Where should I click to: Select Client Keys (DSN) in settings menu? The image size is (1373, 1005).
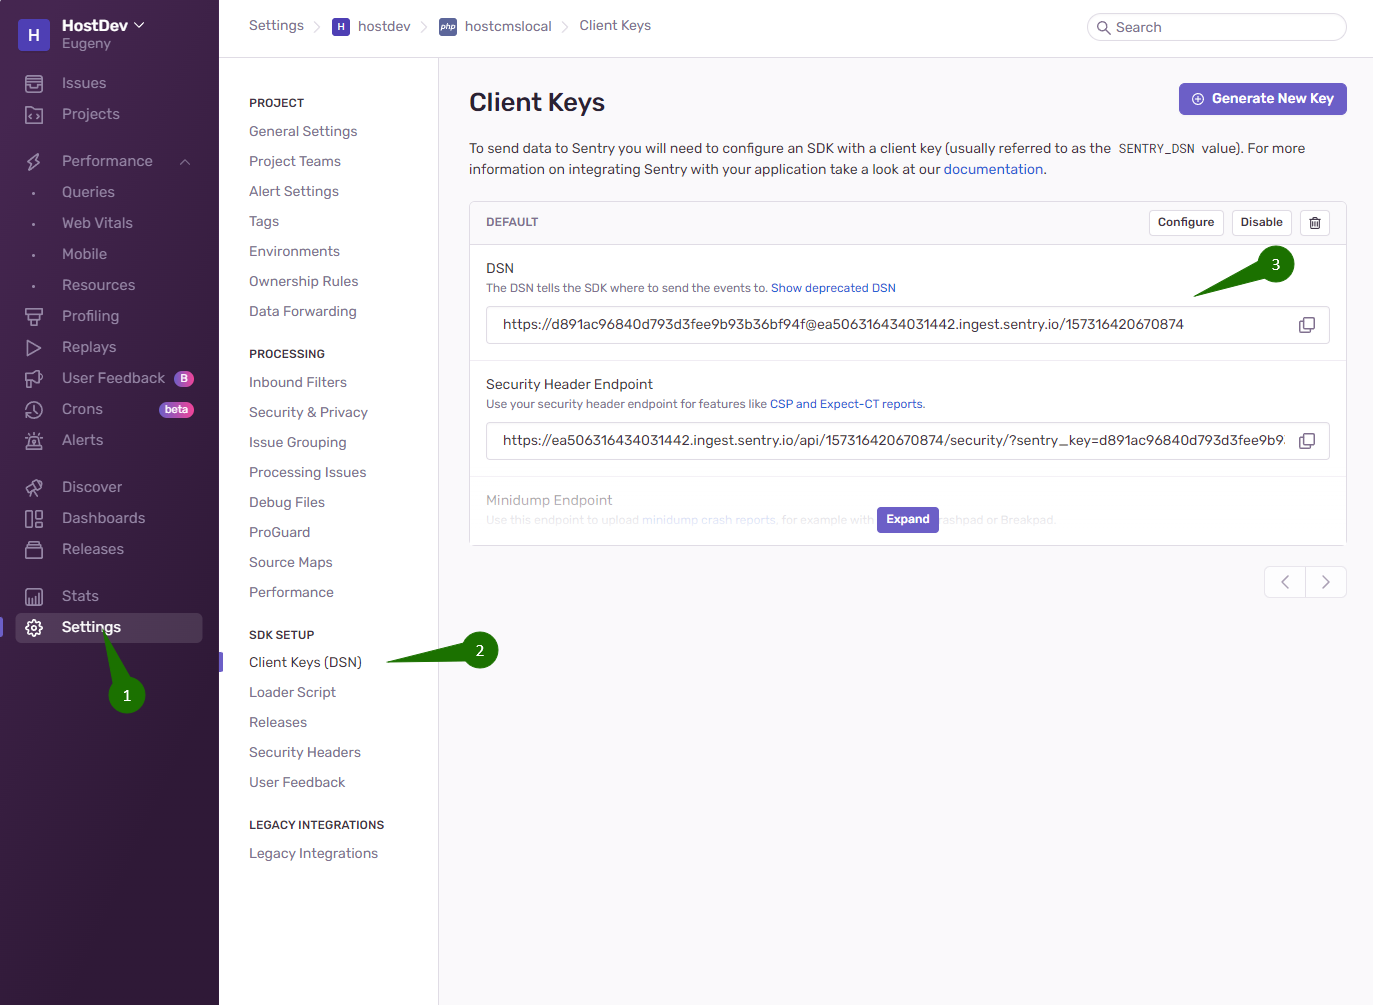click(x=305, y=662)
